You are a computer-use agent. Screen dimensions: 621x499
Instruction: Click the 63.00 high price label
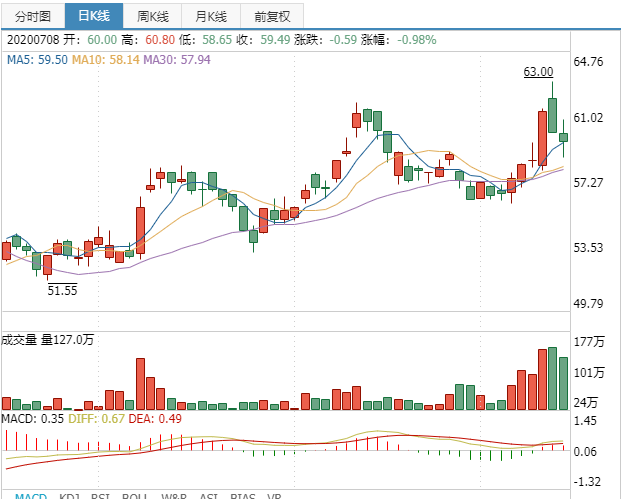538,72
